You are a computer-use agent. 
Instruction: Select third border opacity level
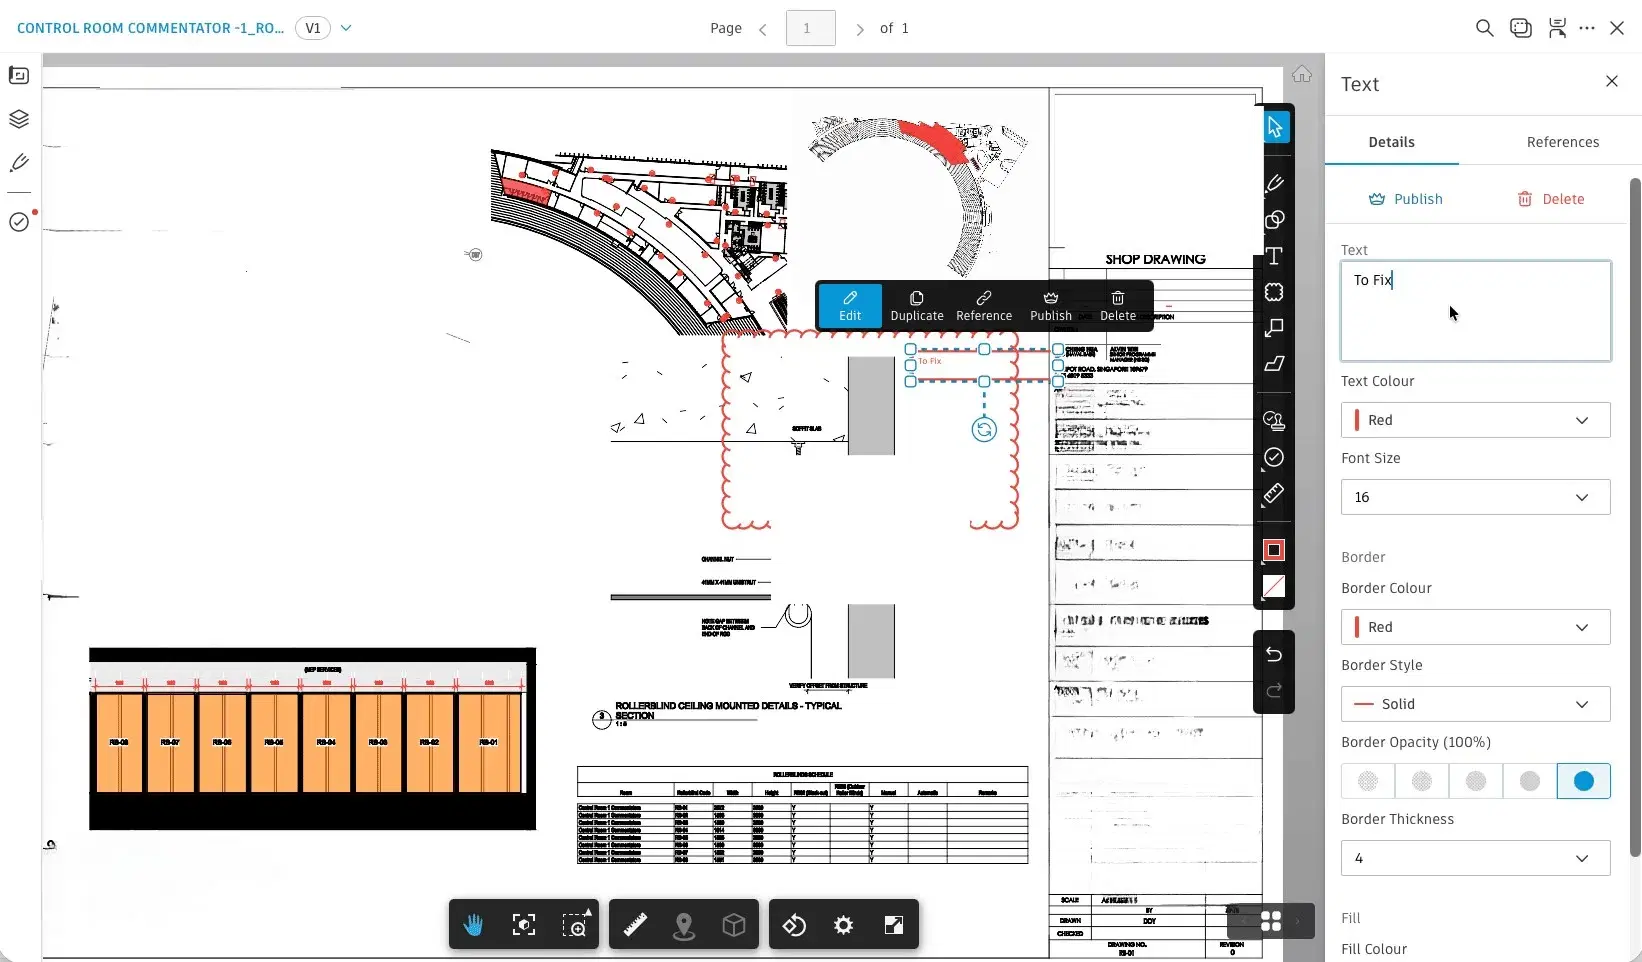1476,781
